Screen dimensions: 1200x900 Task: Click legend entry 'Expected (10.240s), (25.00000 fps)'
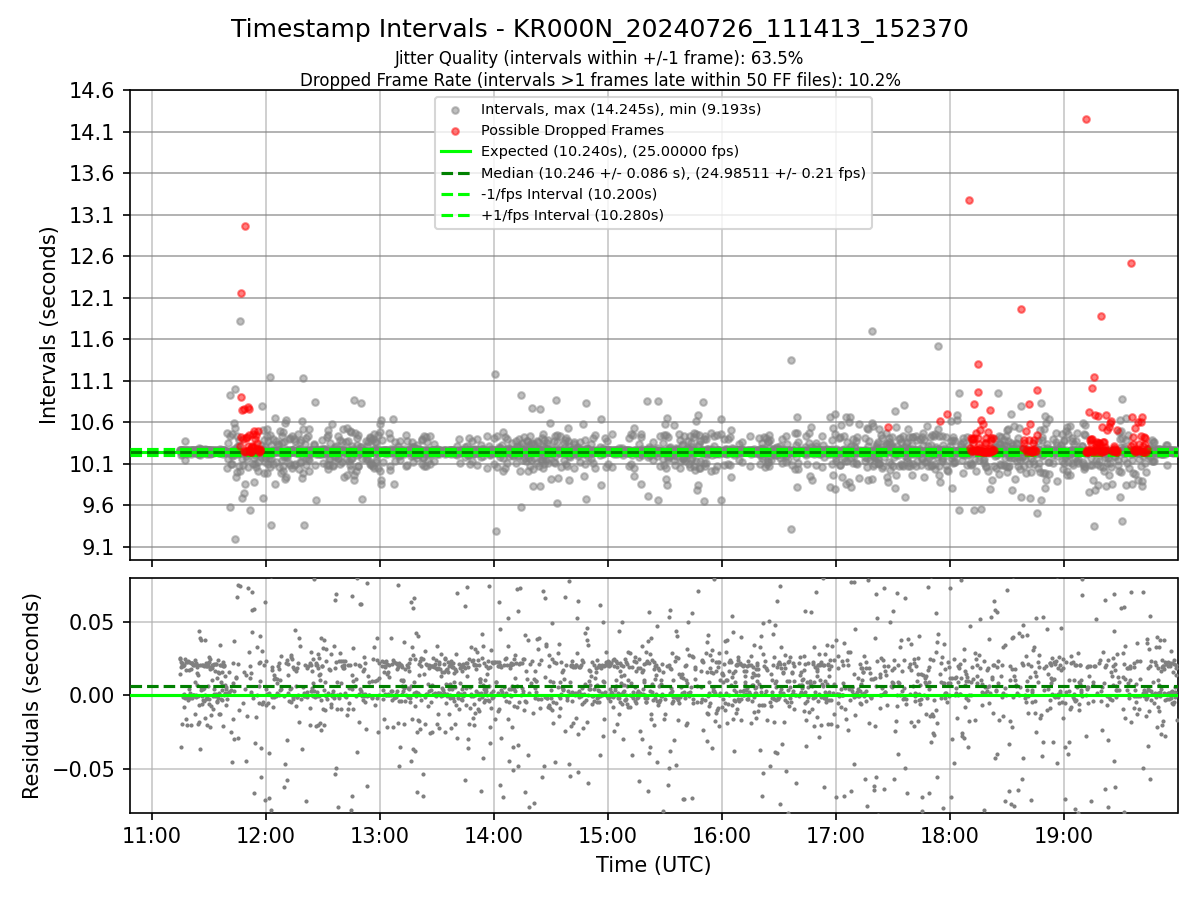click(610, 151)
